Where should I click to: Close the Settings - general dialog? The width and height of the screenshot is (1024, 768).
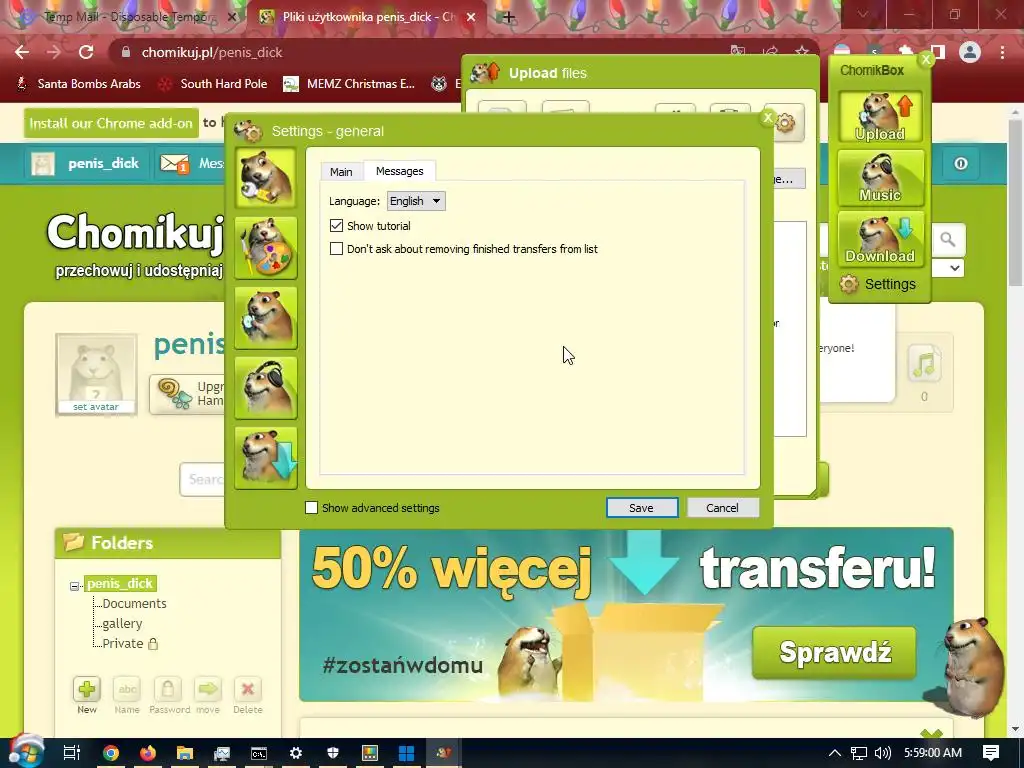(767, 118)
